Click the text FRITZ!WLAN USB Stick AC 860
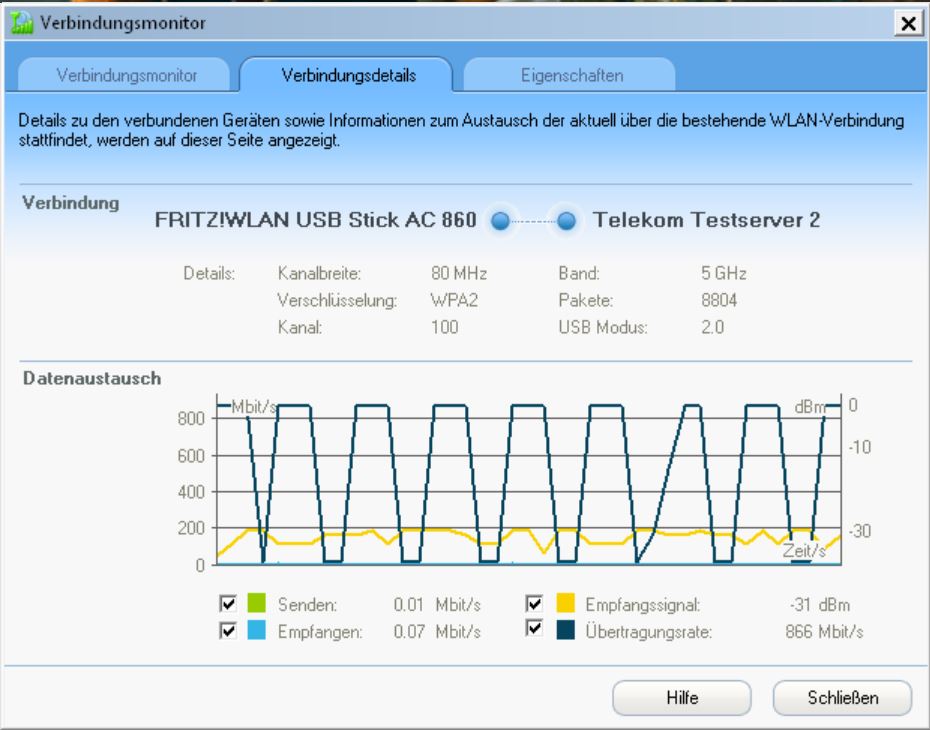Viewport: 930px width, 730px height. 316,220
